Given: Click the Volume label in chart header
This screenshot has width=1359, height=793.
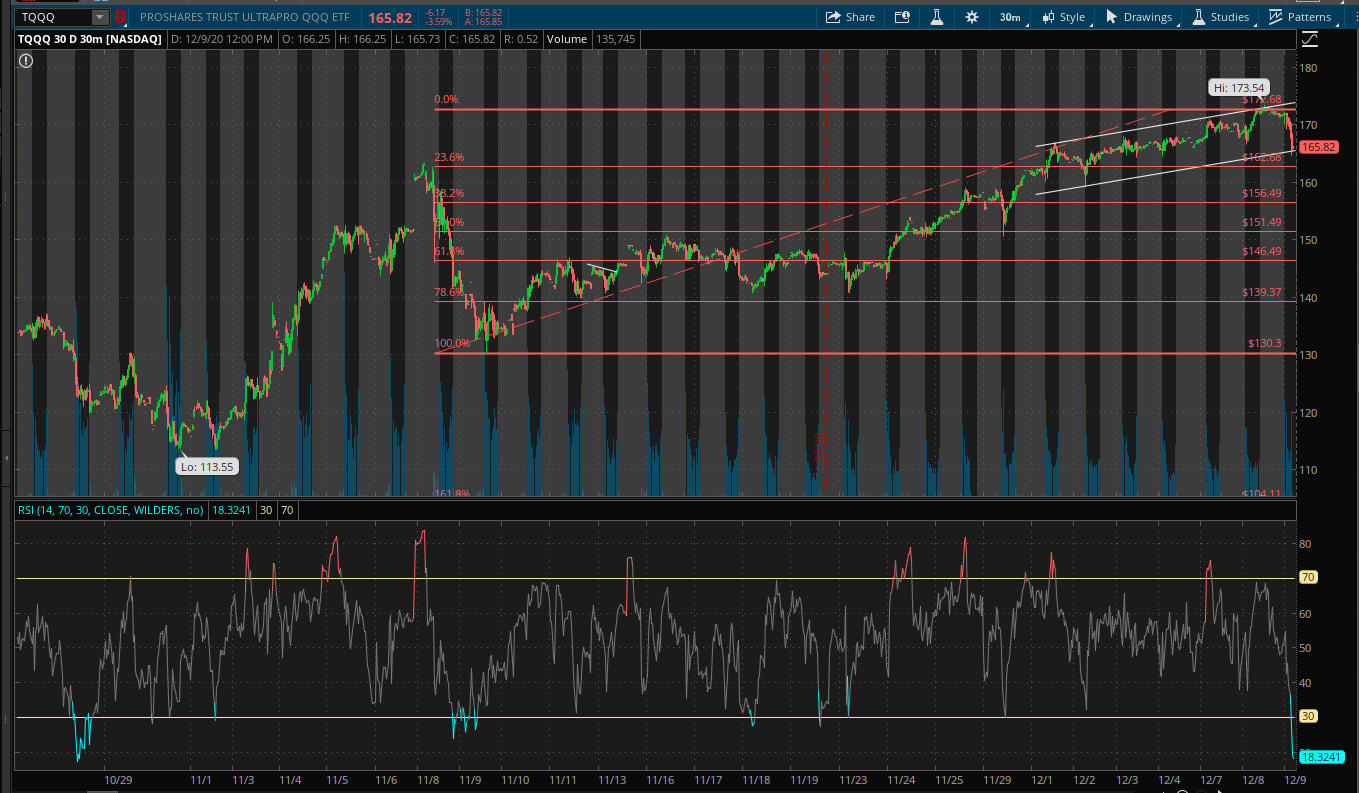Looking at the screenshot, I should [x=567, y=39].
